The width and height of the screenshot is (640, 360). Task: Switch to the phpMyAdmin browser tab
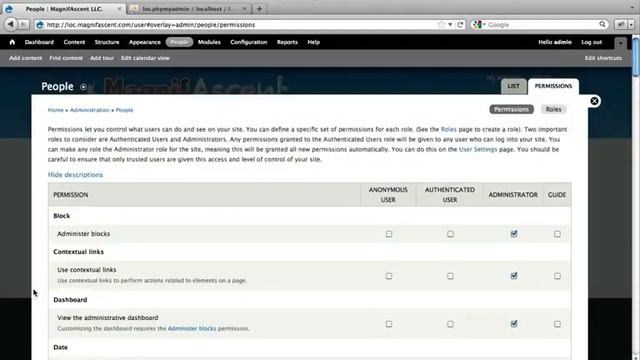tap(190, 9)
